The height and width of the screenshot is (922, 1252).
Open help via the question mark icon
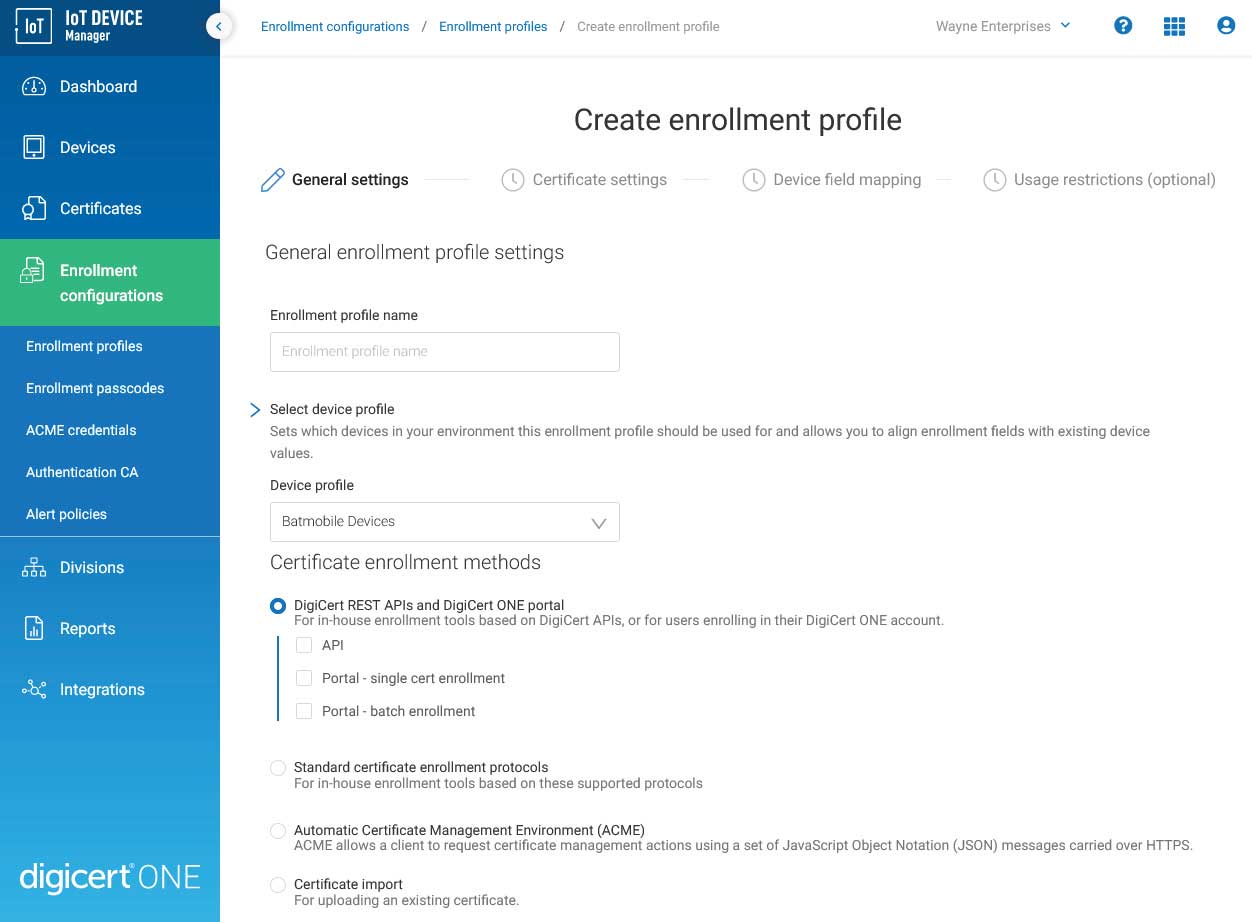point(1123,26)
